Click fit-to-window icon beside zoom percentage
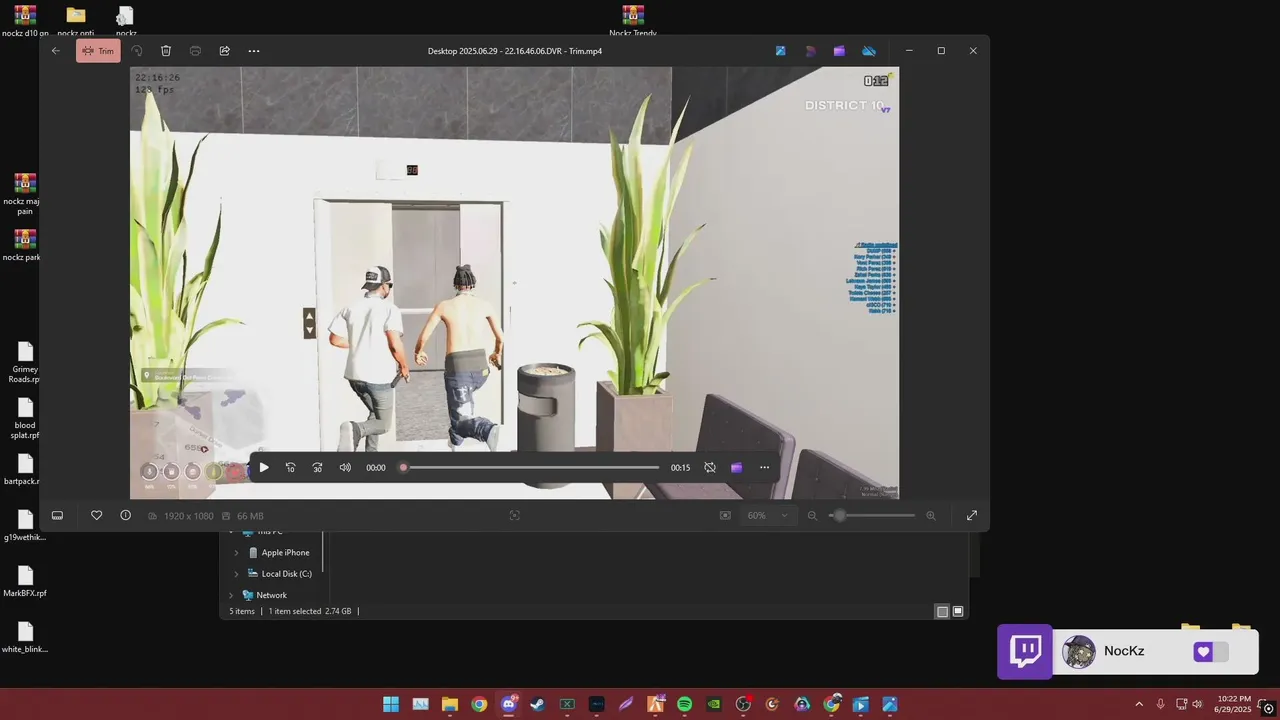Screen dimensions: 1280x720 (x=725, y=515)
